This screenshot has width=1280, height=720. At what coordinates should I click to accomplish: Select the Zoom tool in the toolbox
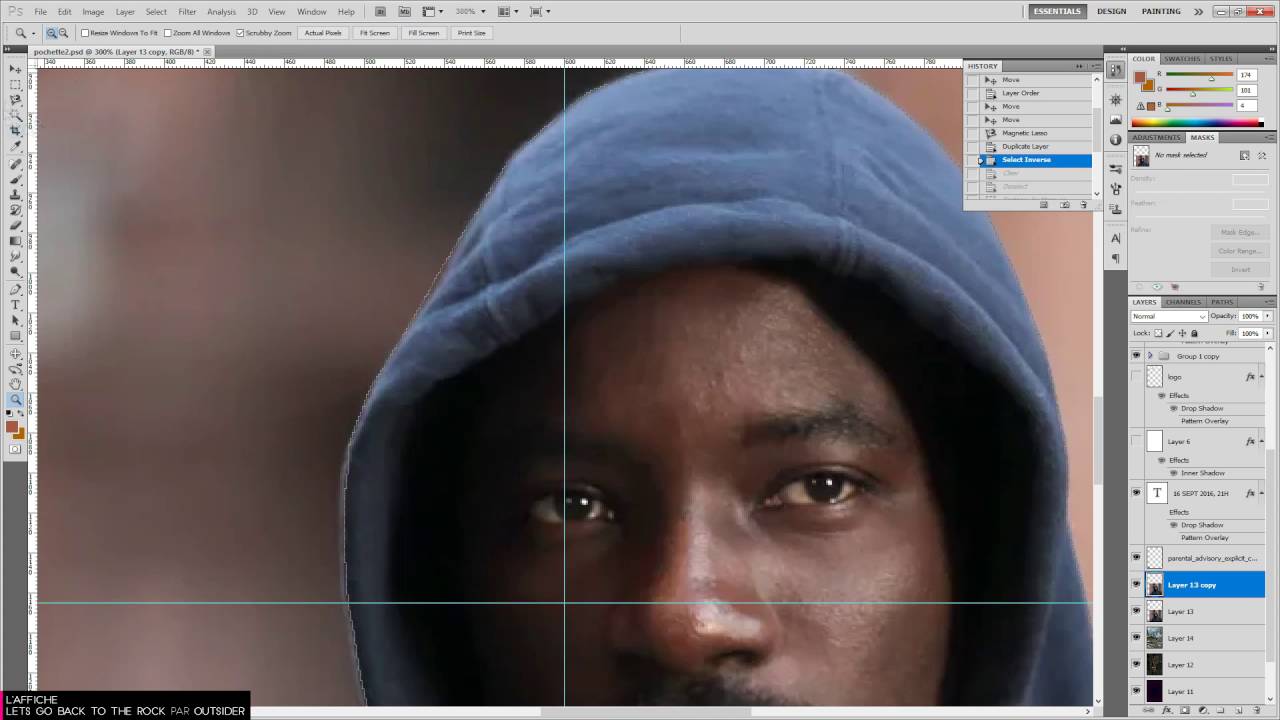coord(15,400)
